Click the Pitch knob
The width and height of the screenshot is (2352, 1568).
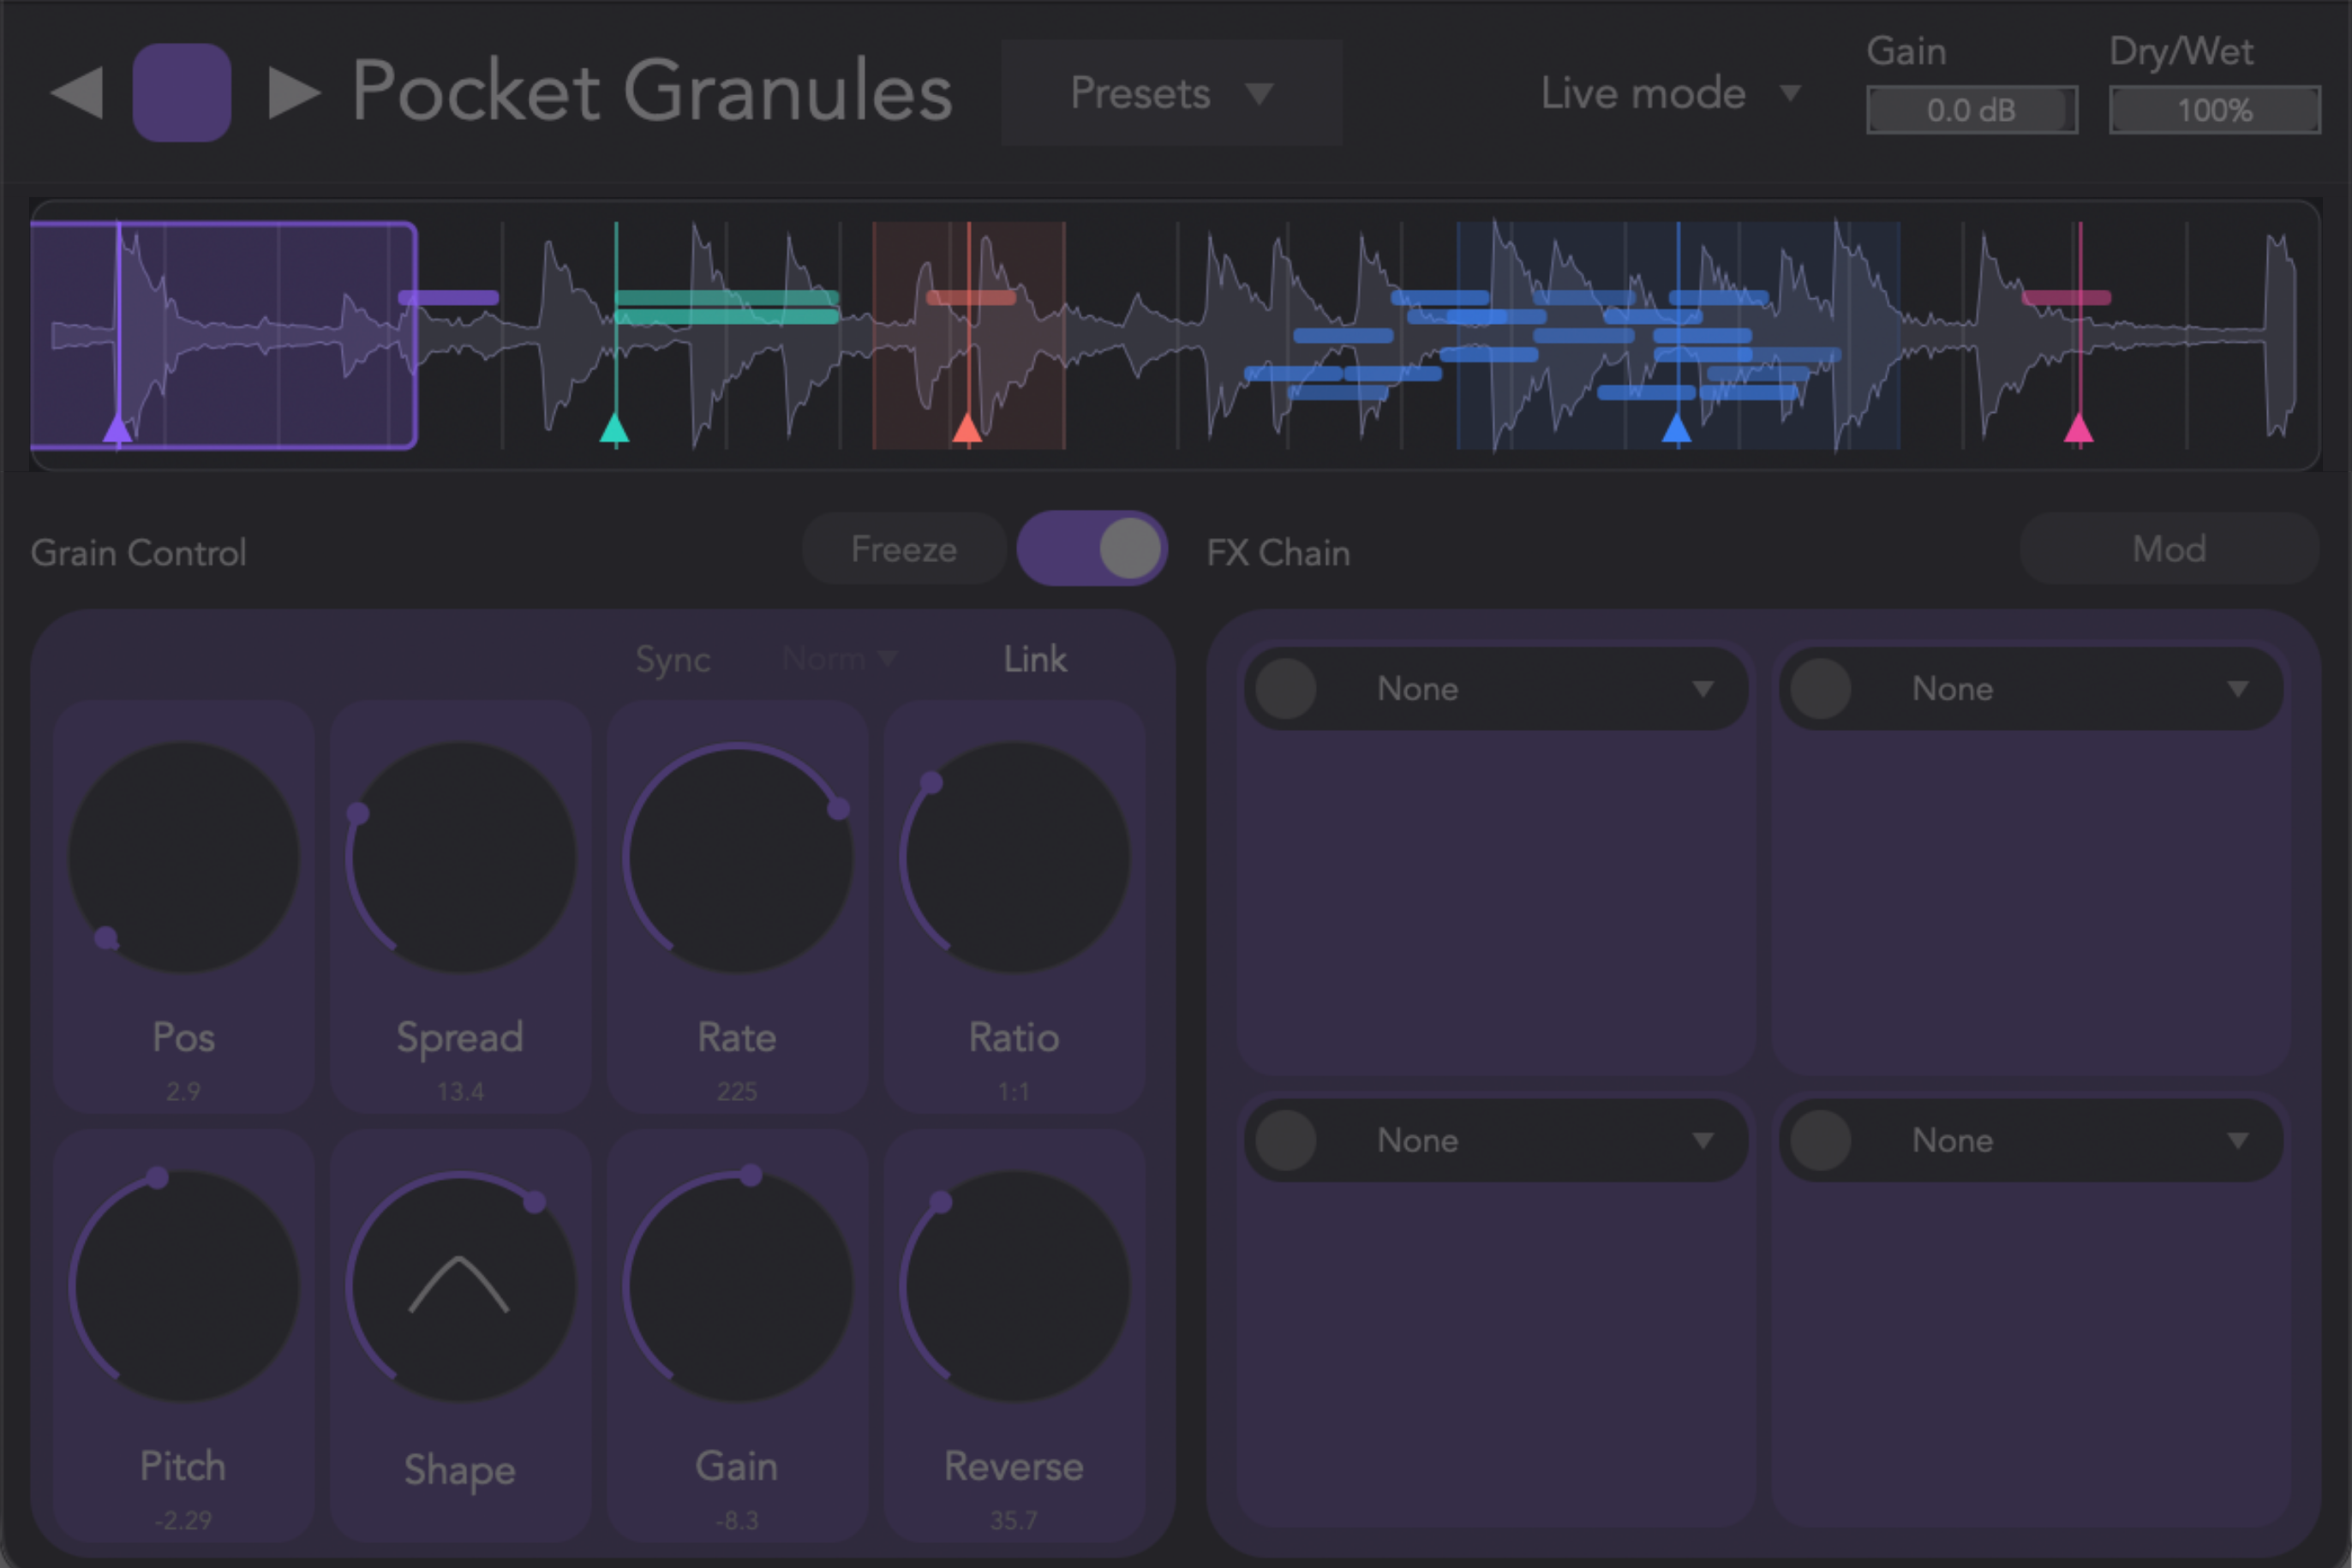[x=183, y=1286]
